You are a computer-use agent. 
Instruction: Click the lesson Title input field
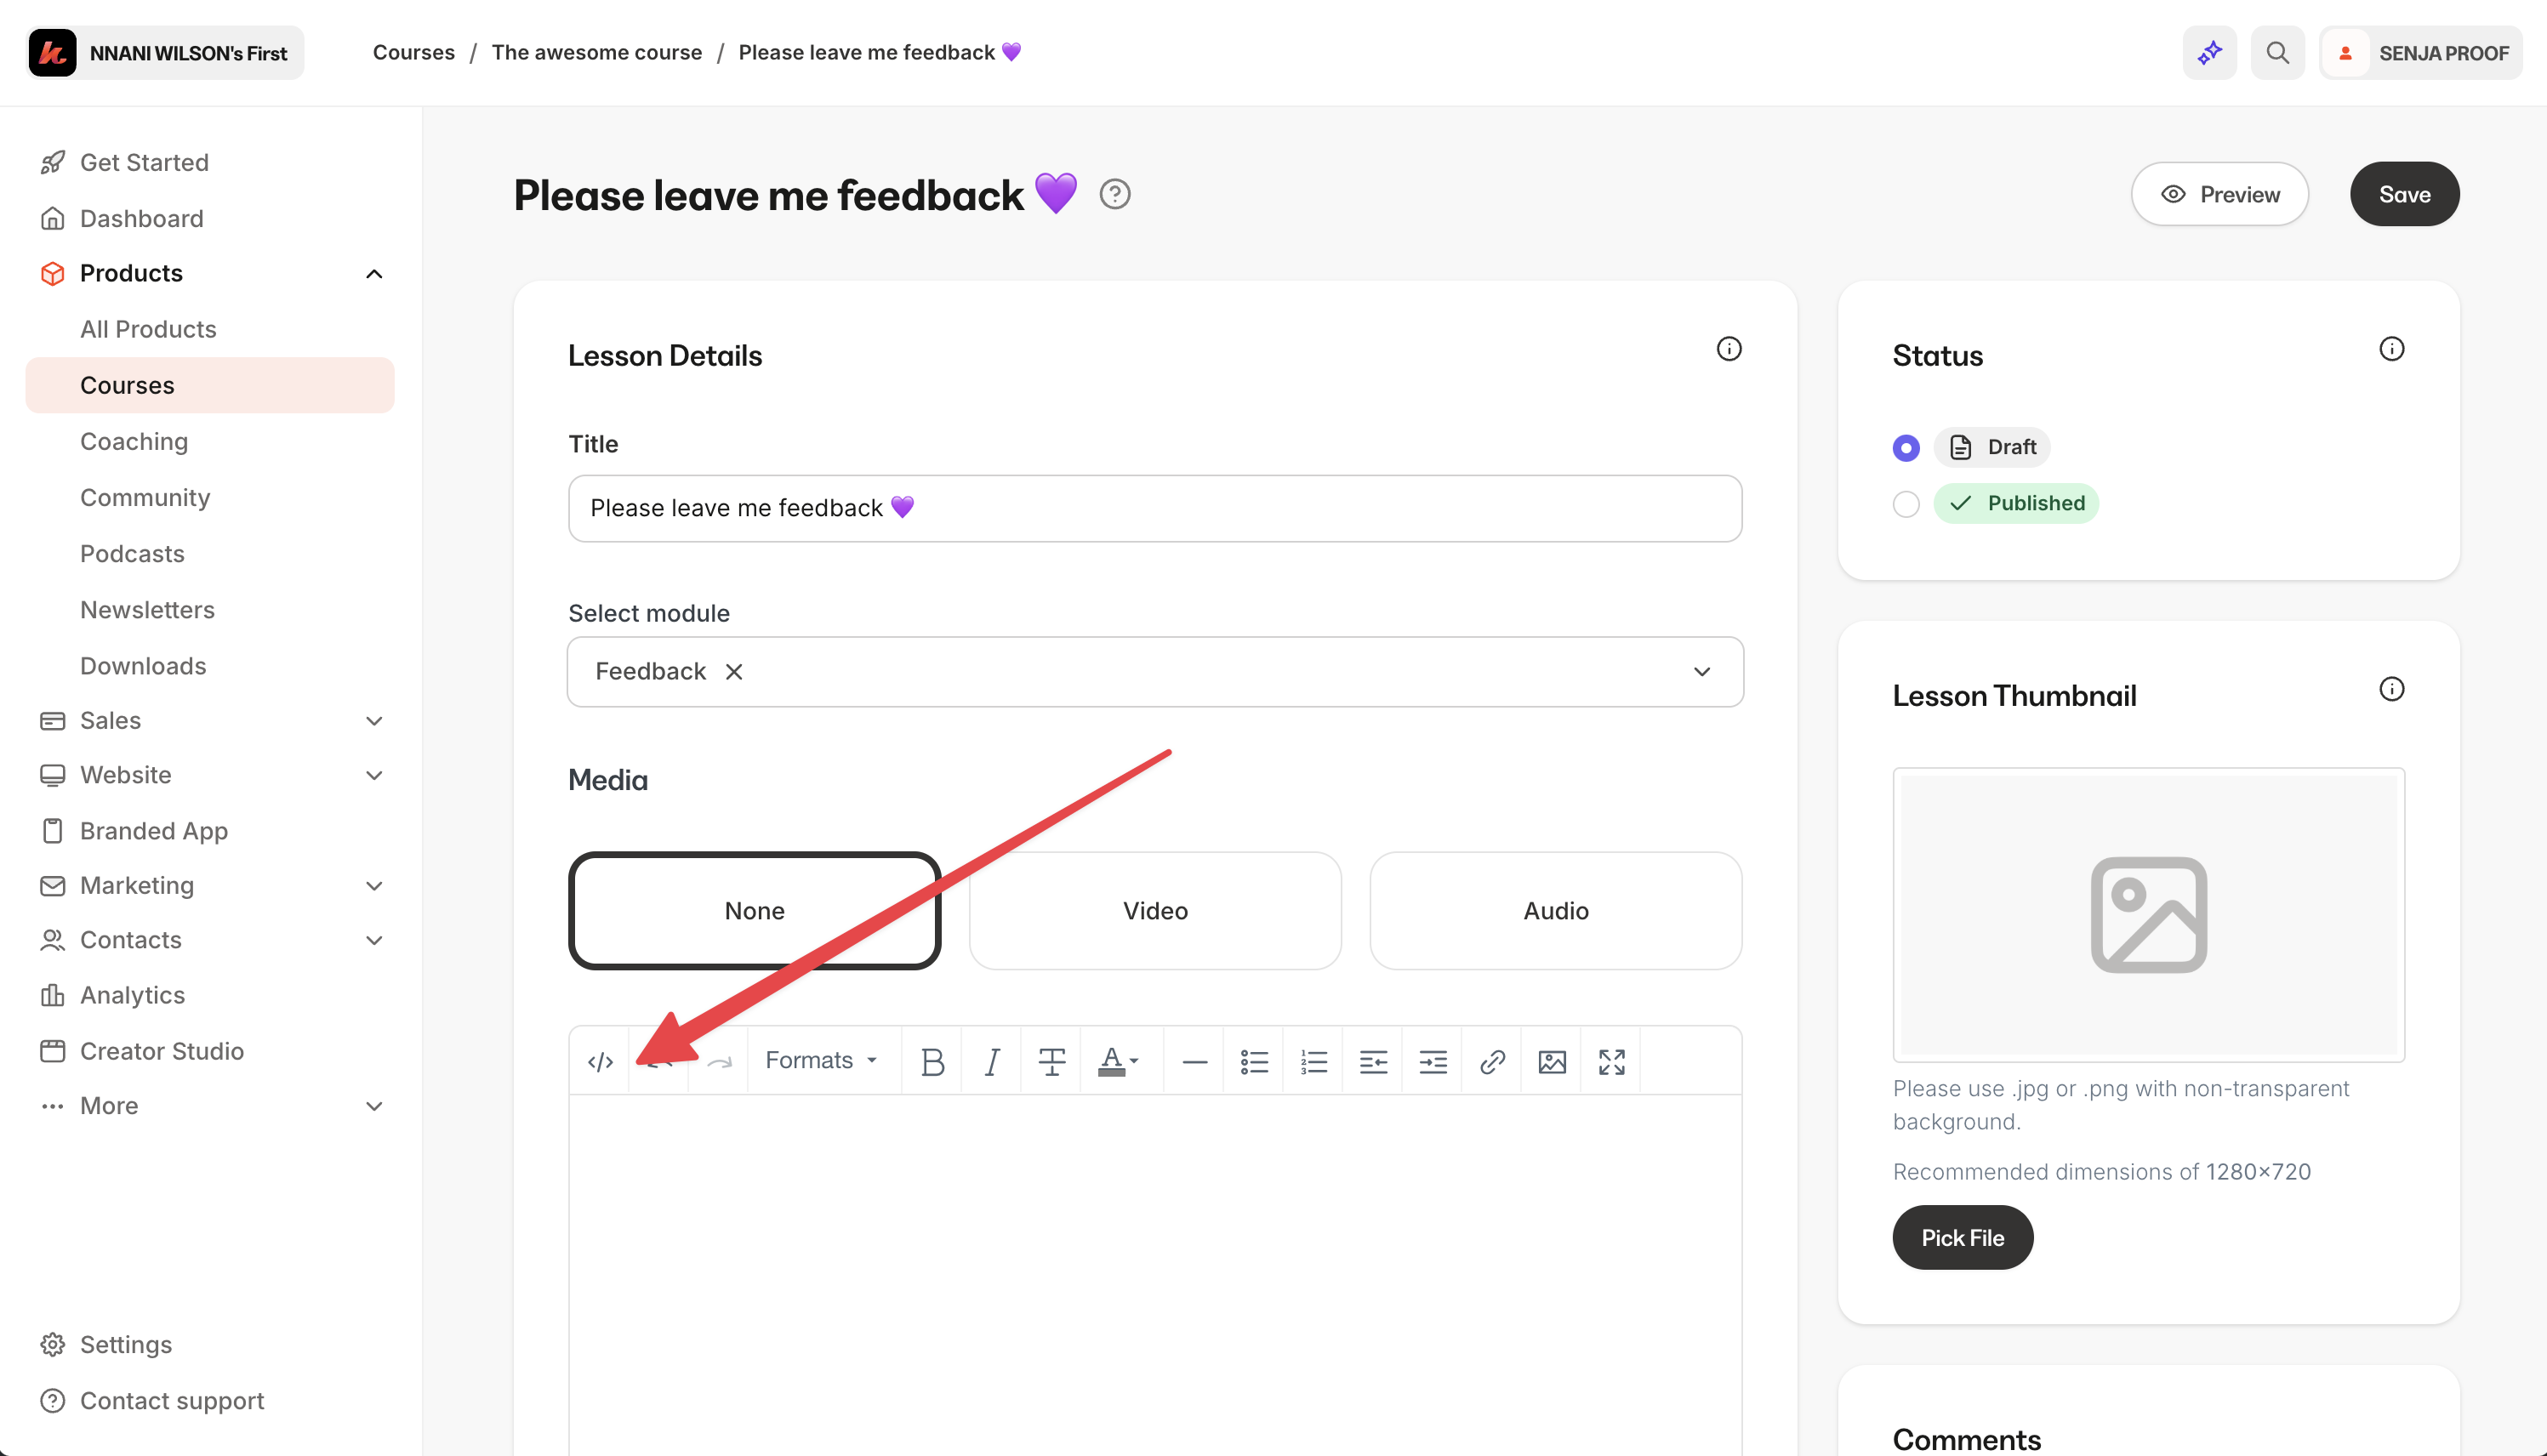(1155, 508)
